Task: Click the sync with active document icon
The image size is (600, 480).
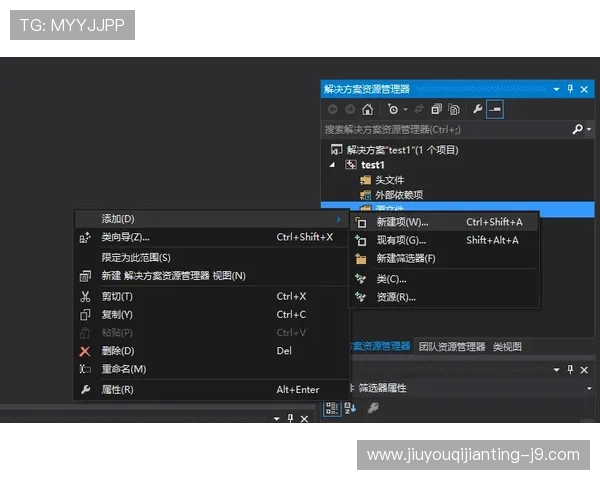Action: pos(419,109)
